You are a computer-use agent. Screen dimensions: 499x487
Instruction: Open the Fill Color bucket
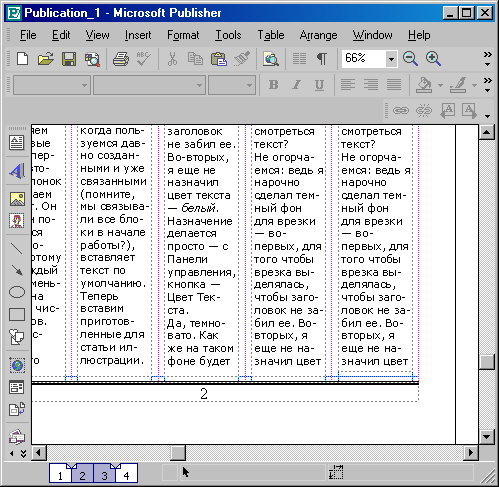click(424, 85)
